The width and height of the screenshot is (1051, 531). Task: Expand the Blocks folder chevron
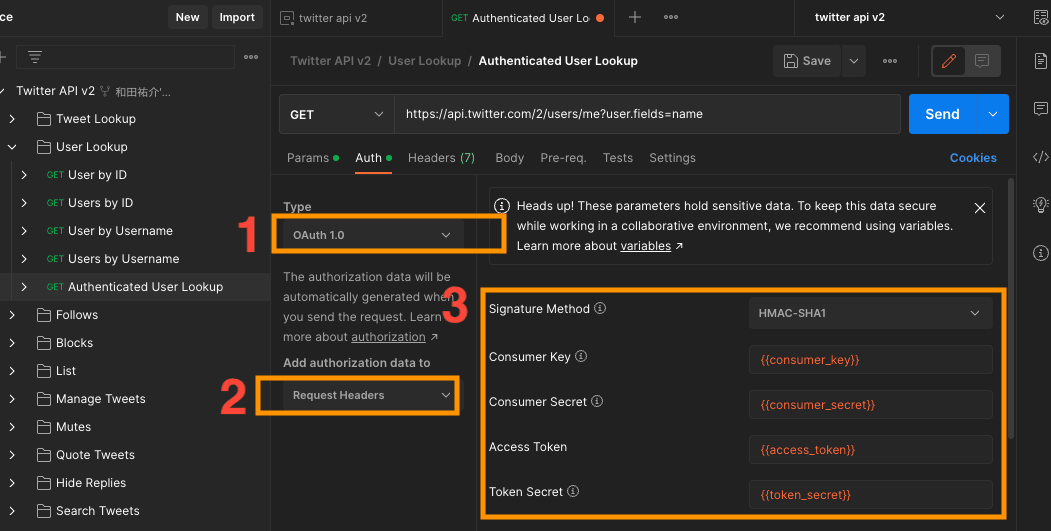click(x=12, y=343)
